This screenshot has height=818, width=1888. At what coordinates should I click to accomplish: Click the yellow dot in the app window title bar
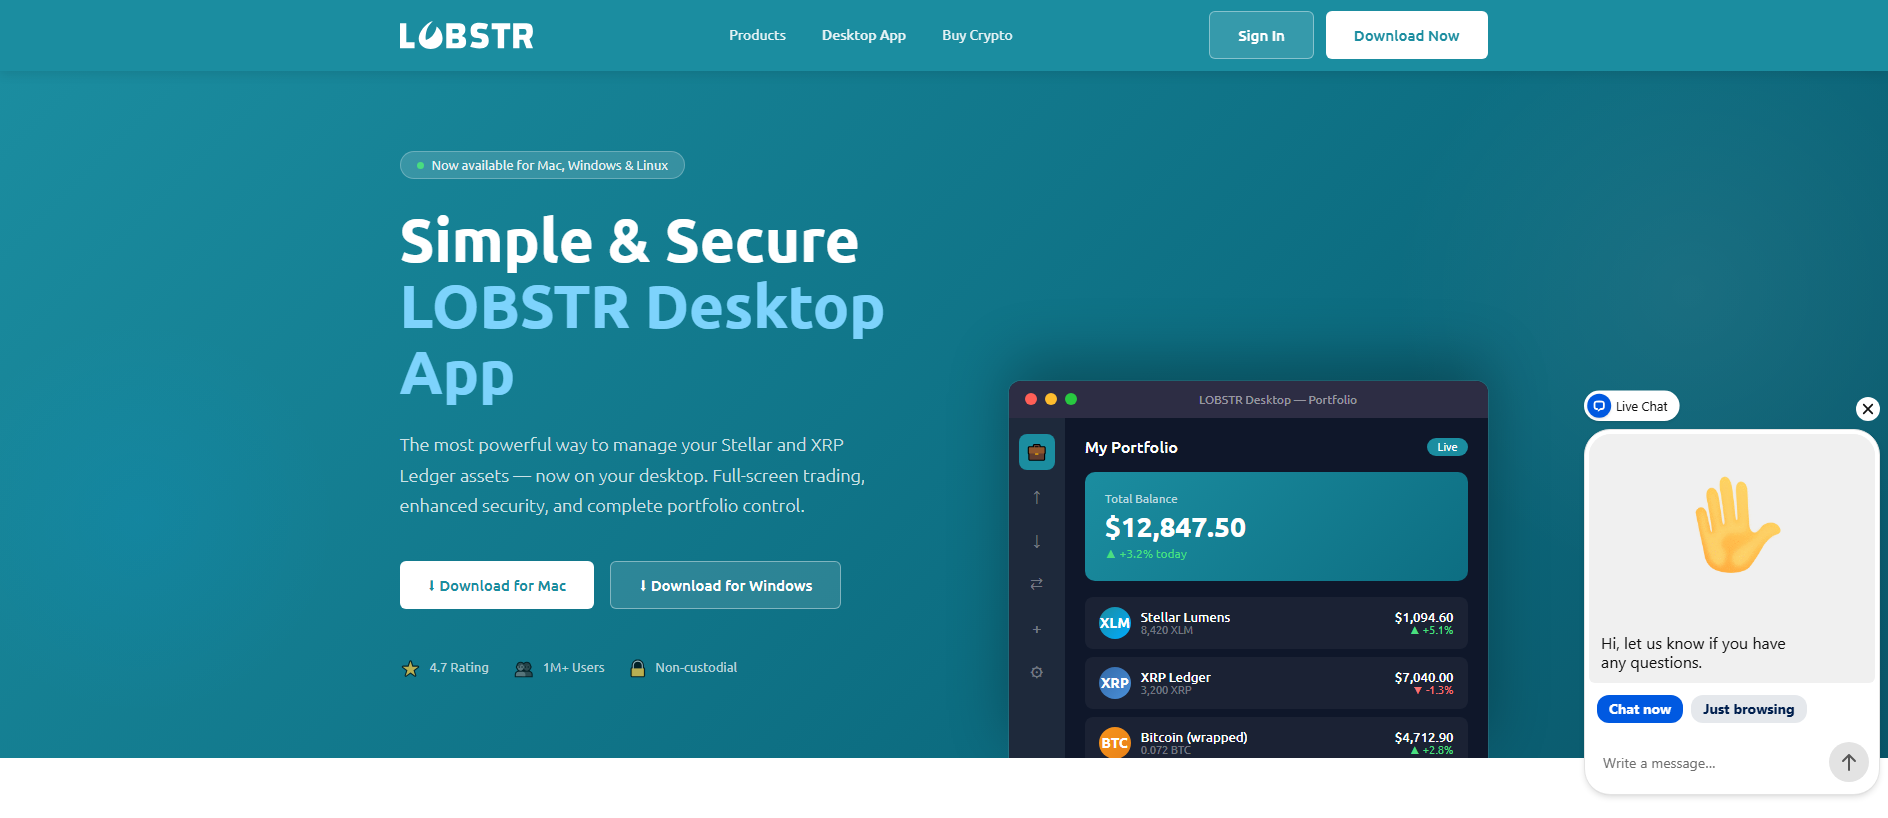pyautogui.click(x=1051, y=399)
